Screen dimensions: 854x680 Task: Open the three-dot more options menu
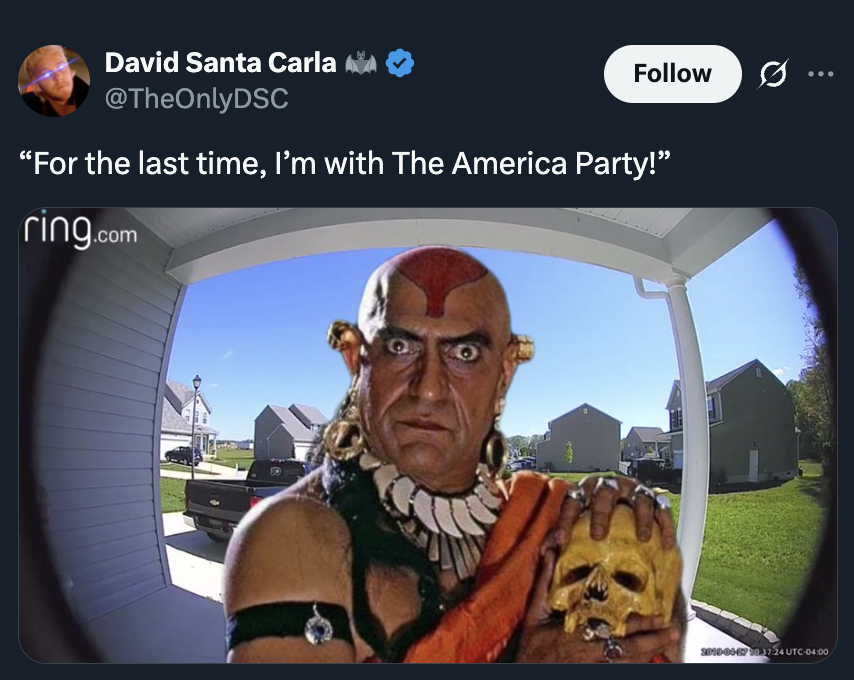tap(821, 74)
